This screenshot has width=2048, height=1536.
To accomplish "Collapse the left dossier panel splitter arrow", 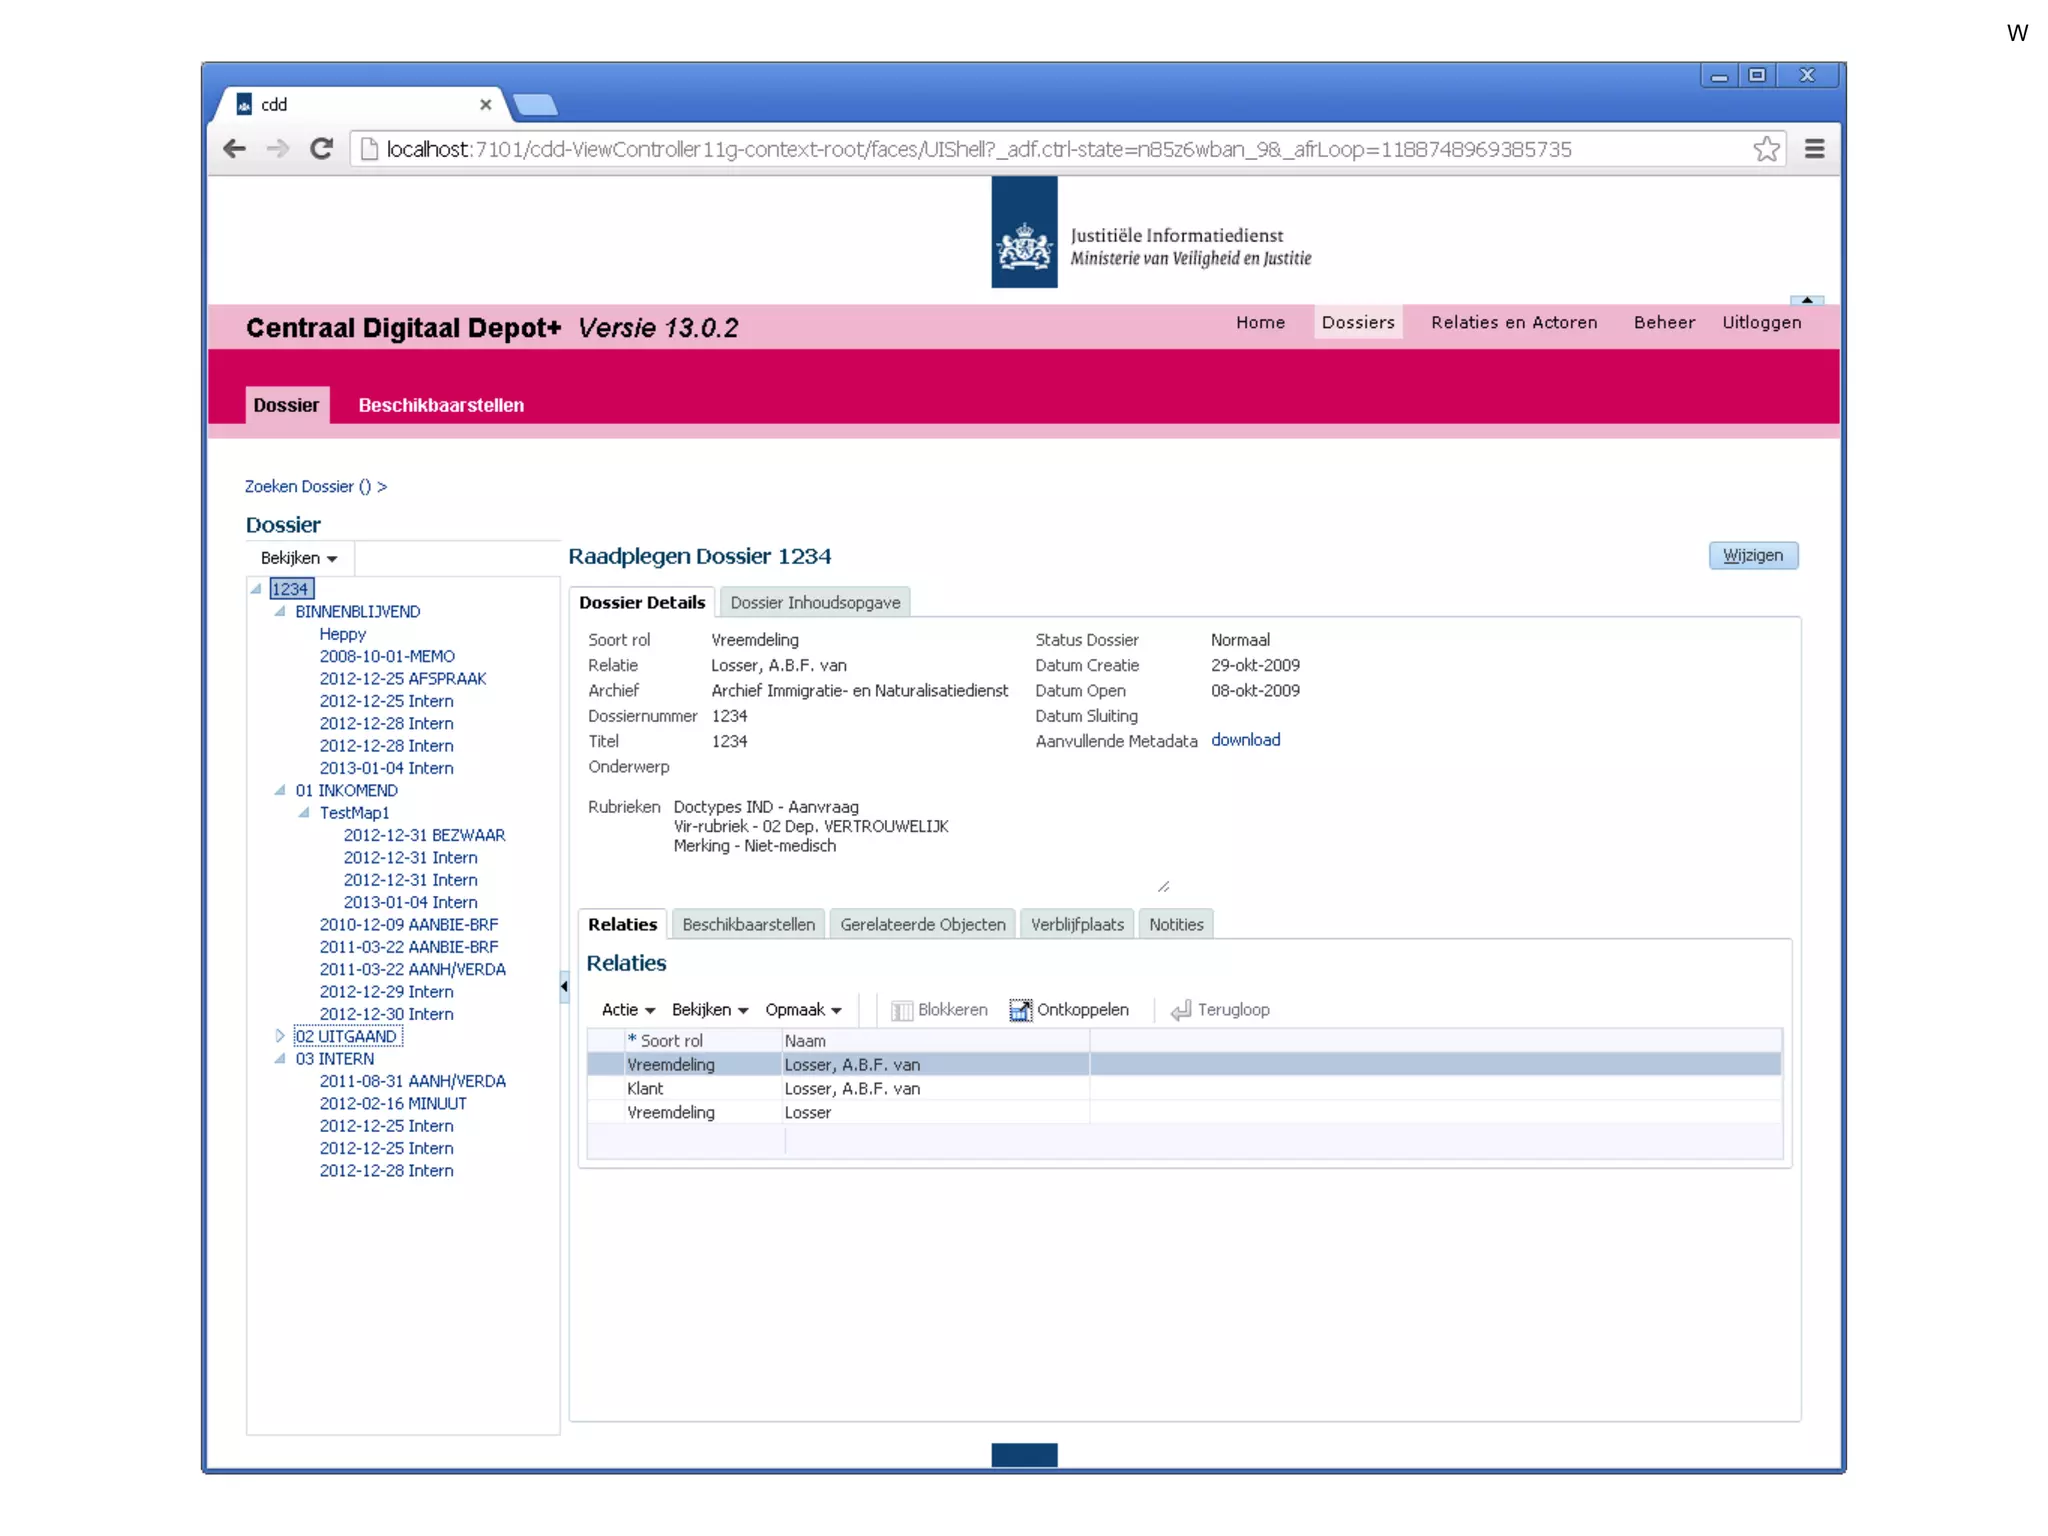I will pos(564,987).
